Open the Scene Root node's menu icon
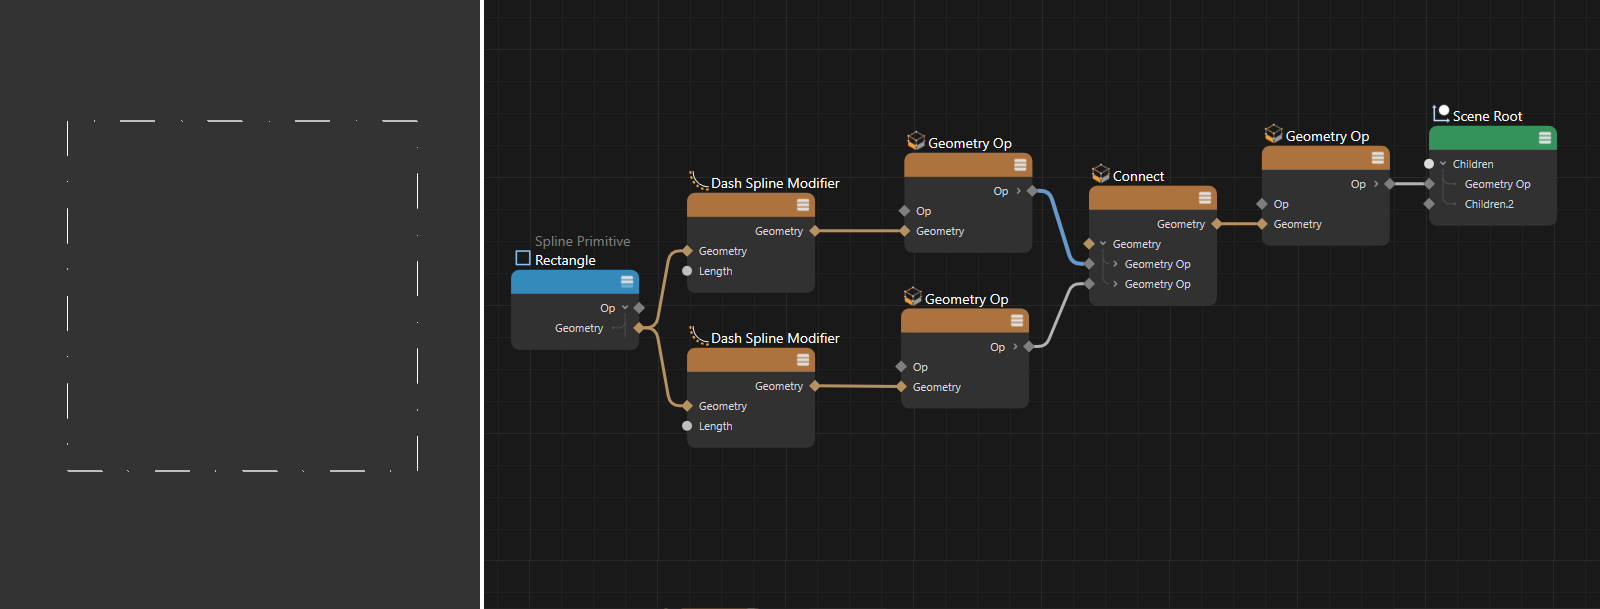The width and height of the screenshot is (1600, 609). pyautogui.click(x=1545, y=138)
